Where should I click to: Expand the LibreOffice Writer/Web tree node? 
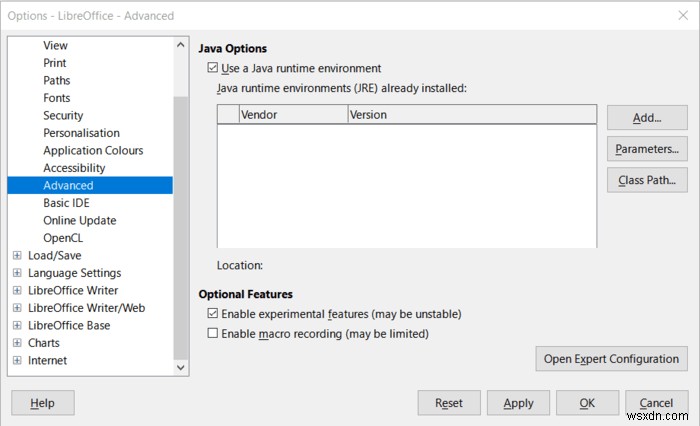[17, 308]
